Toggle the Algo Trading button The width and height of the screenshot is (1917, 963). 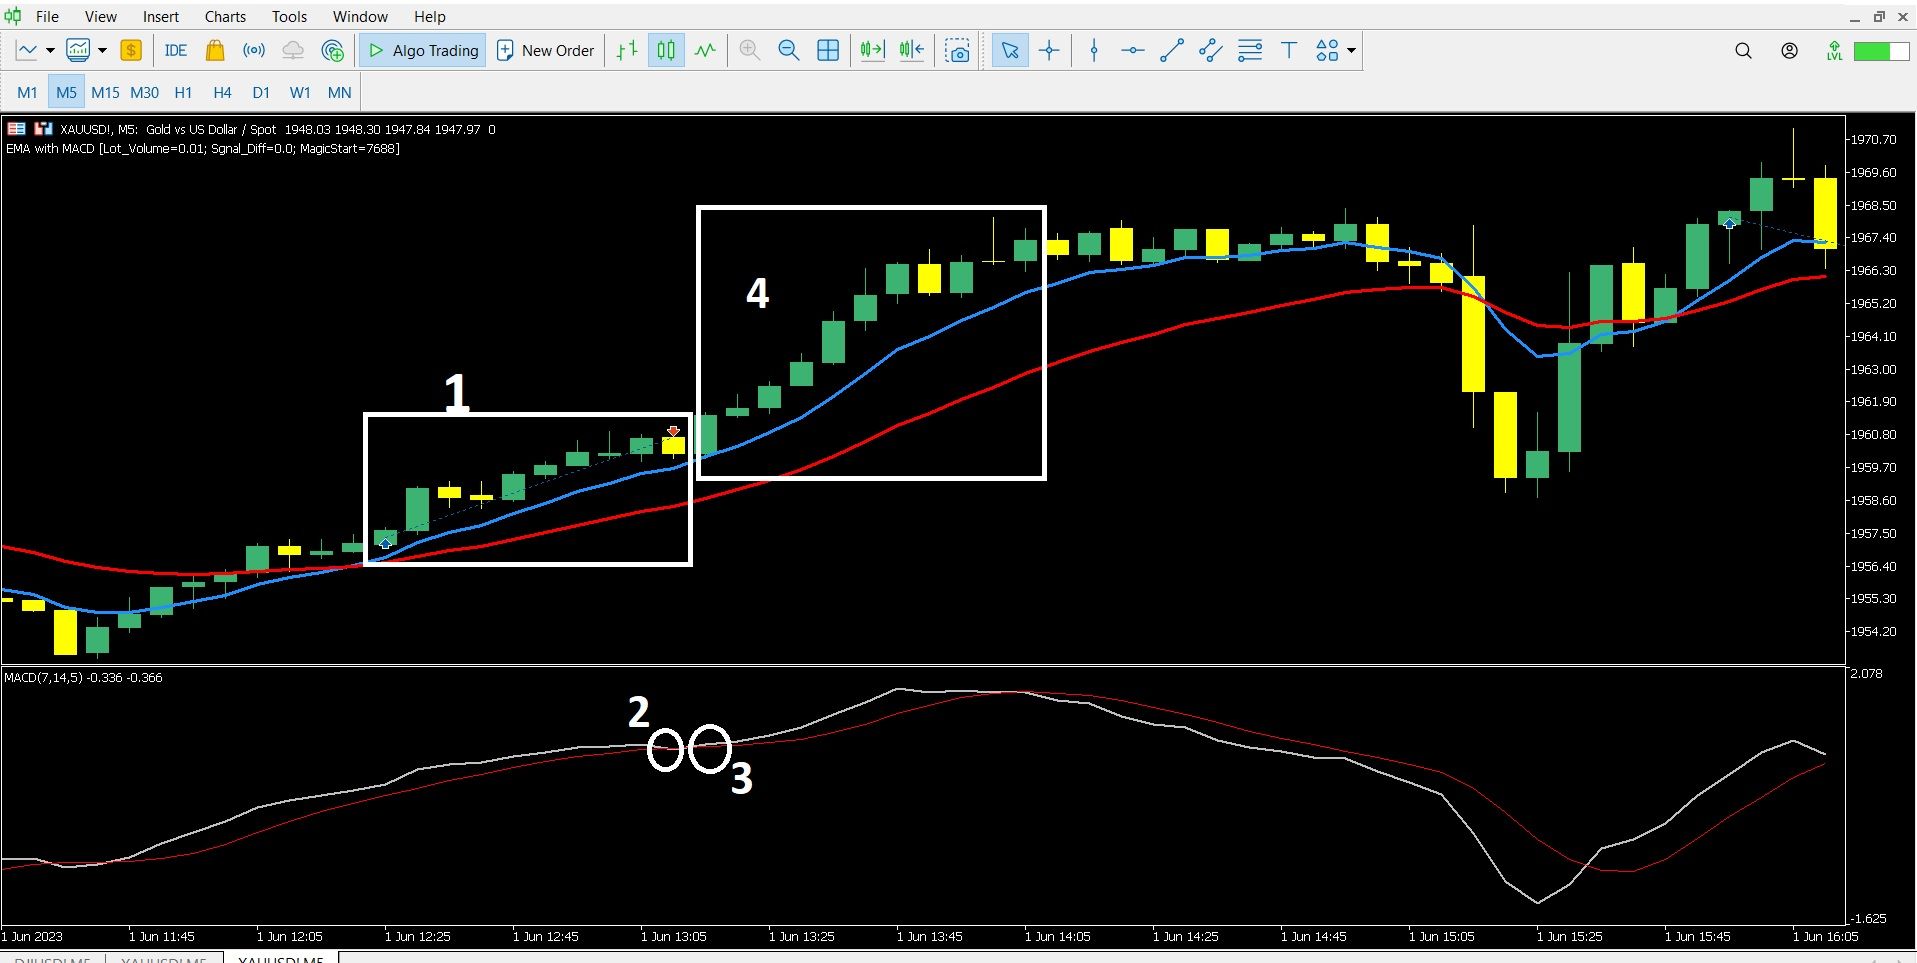[x=423, y=50]
